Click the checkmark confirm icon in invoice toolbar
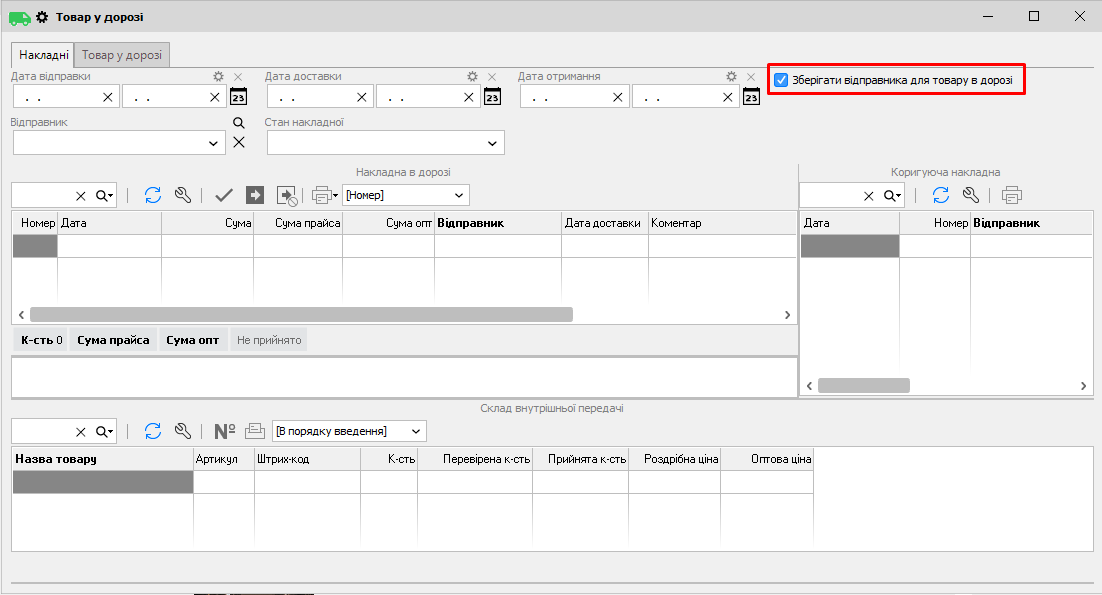The width and height of the screenshot is (1102, 595). pyautogui.click(x=224, y=195)
